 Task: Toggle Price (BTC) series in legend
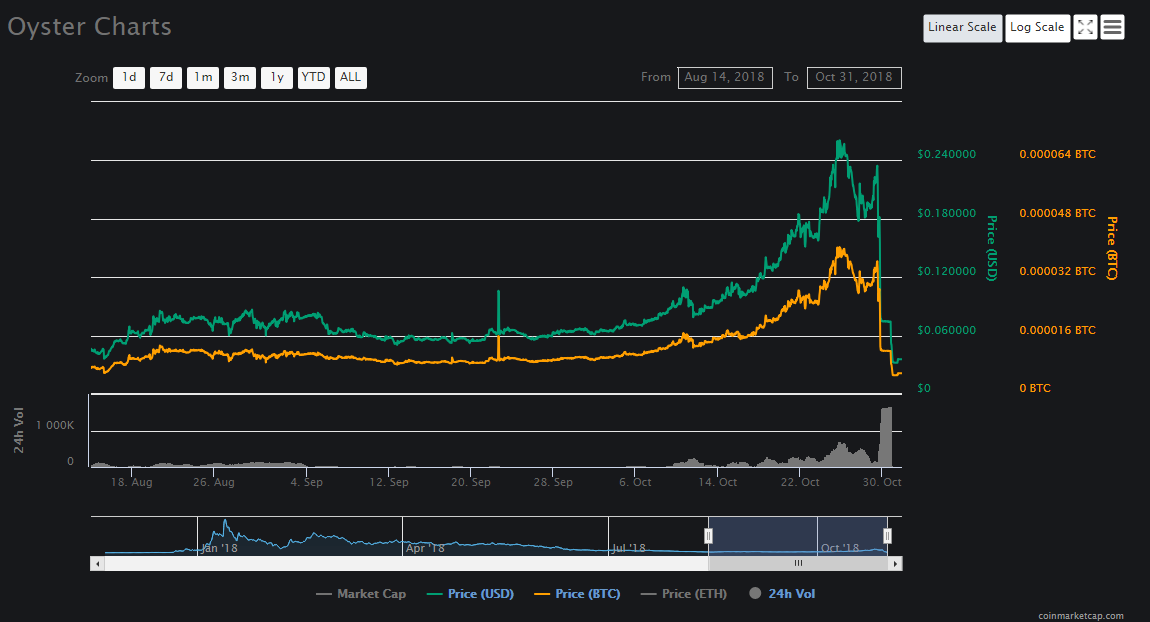577,594
